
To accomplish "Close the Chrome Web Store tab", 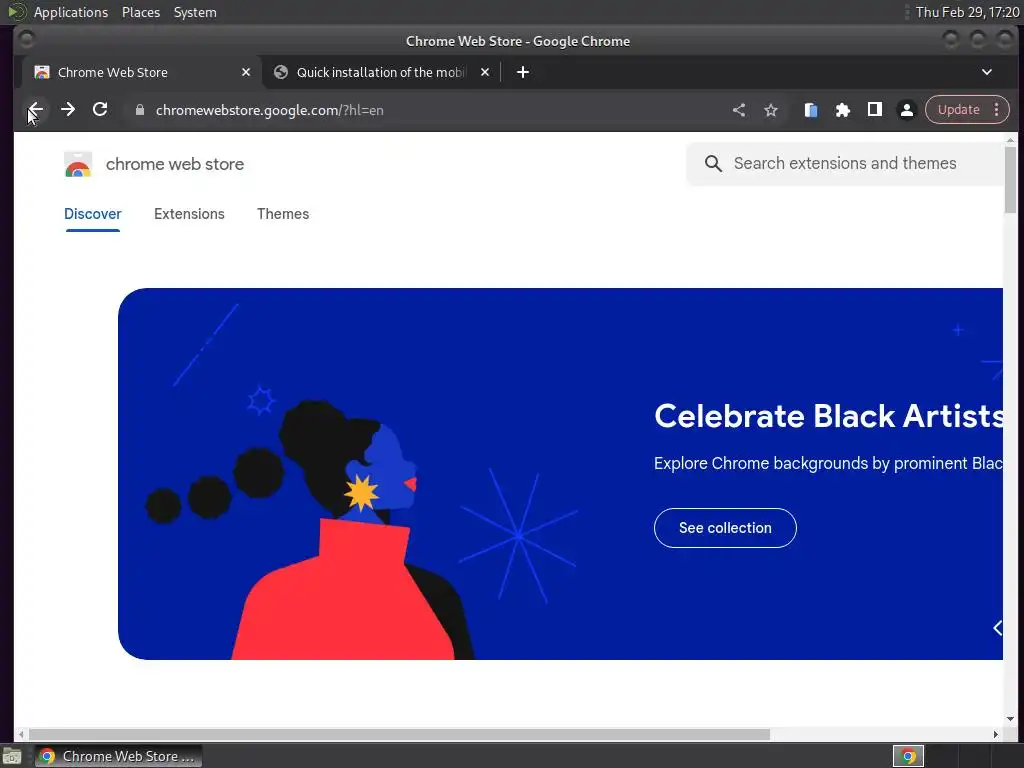I will [246, 72].
